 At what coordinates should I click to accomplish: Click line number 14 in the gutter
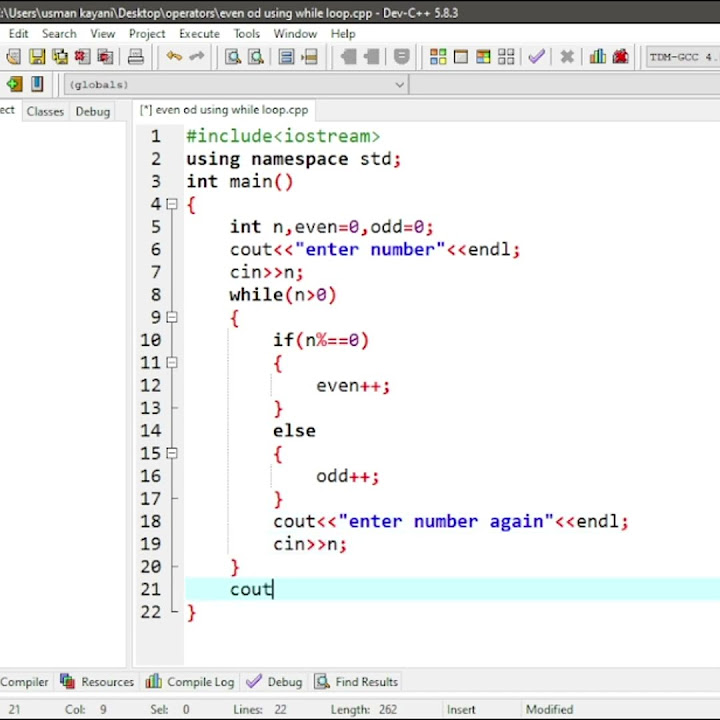[151, 431]
